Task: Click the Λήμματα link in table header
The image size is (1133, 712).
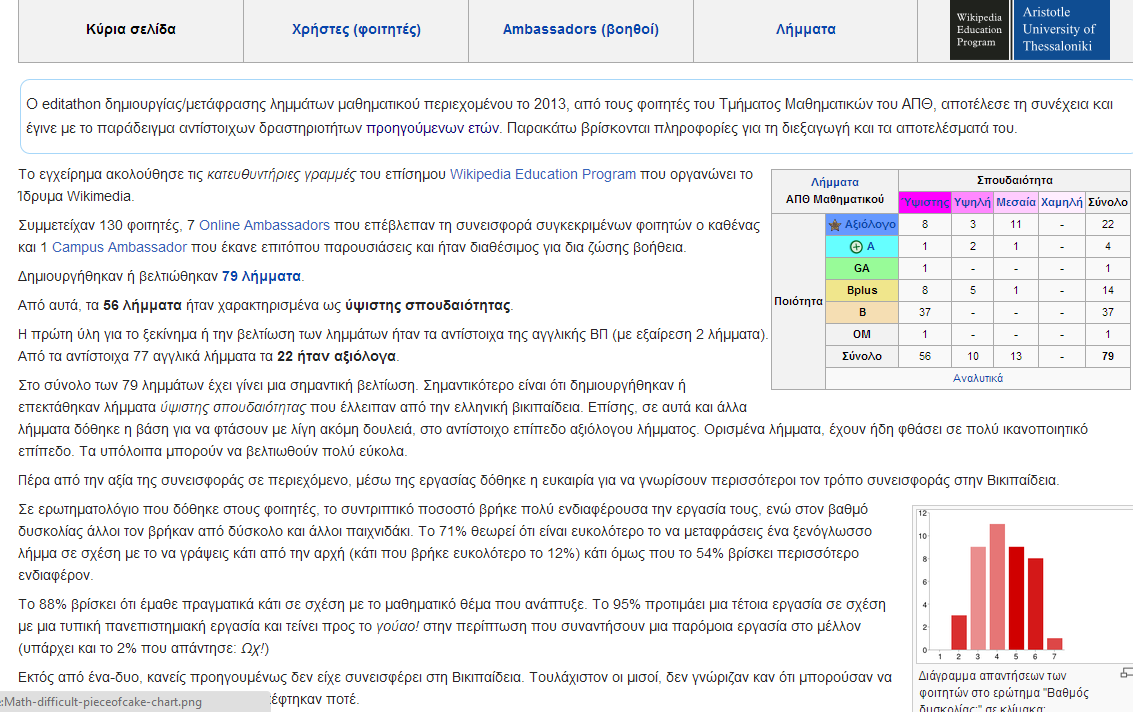Action: 835,182
